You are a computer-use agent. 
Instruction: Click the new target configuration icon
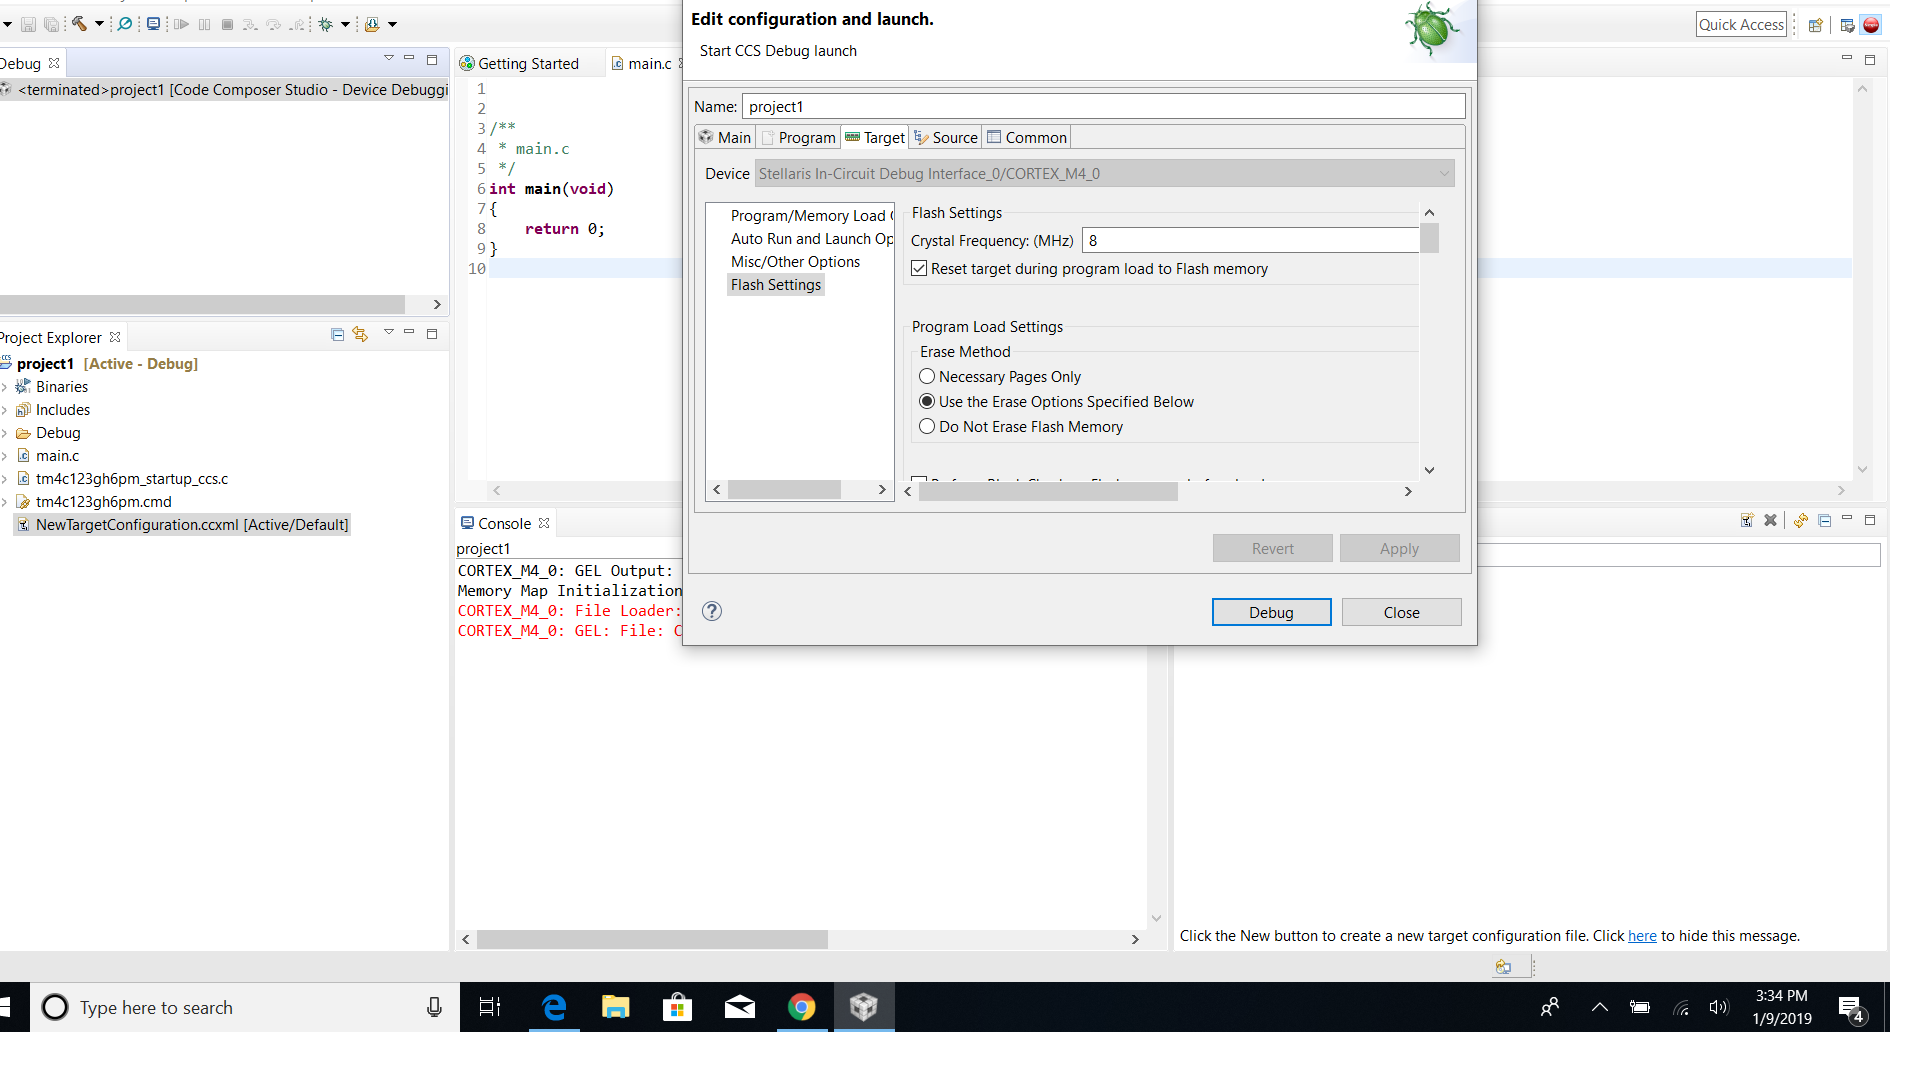coord(1747,520)
